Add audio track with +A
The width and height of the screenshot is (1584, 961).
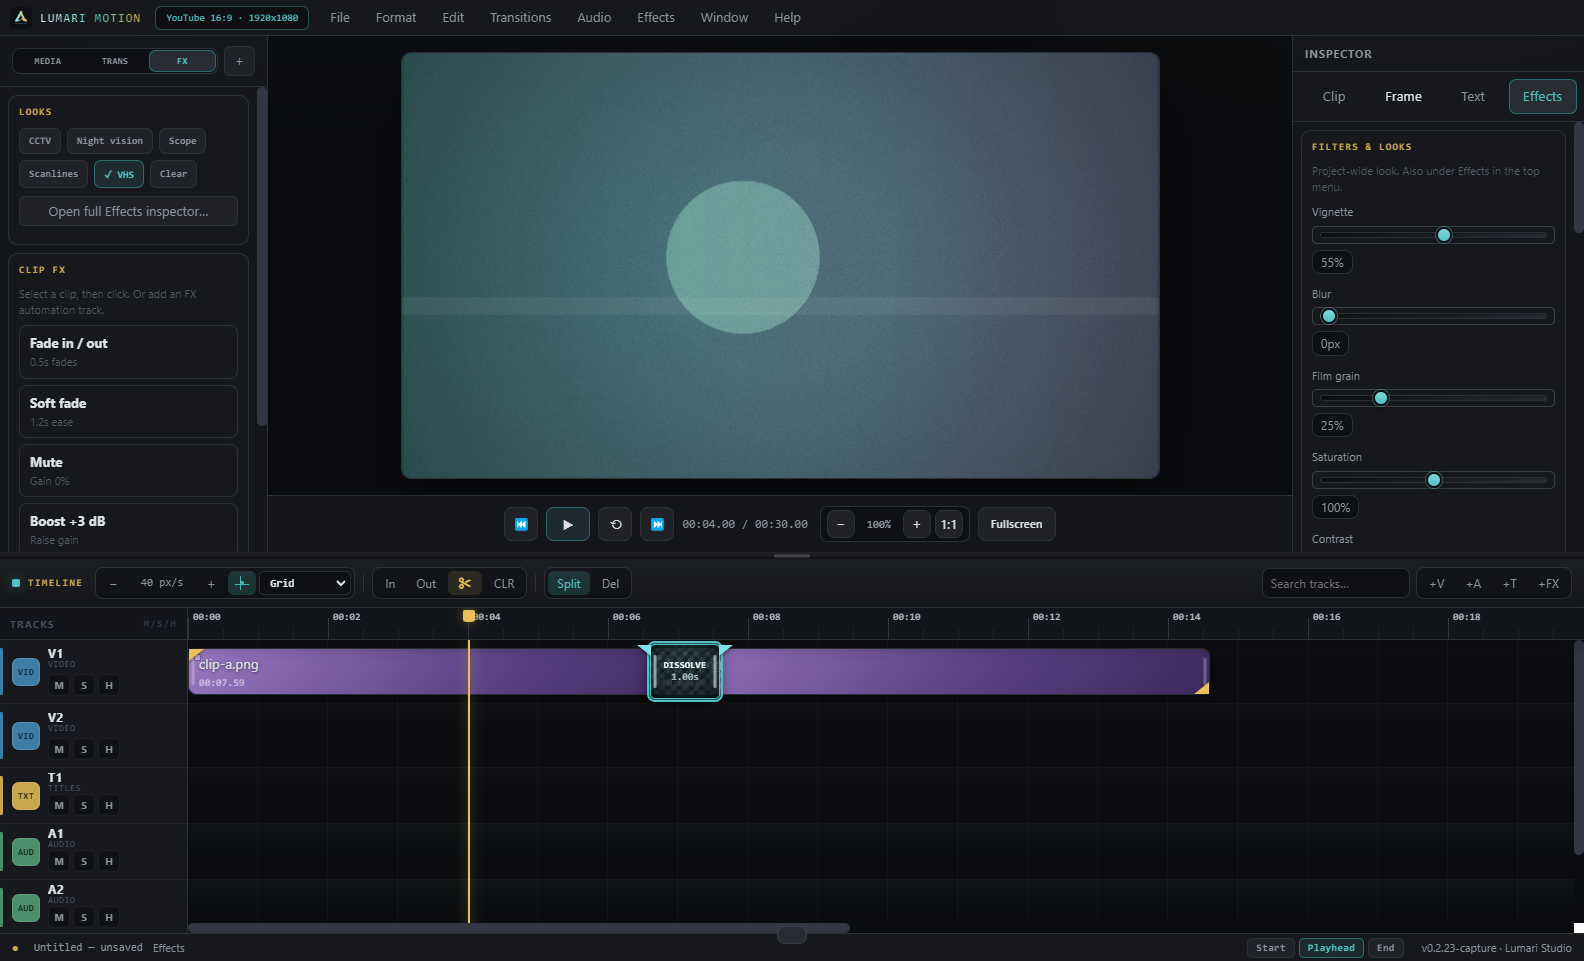pos(1473,584)
